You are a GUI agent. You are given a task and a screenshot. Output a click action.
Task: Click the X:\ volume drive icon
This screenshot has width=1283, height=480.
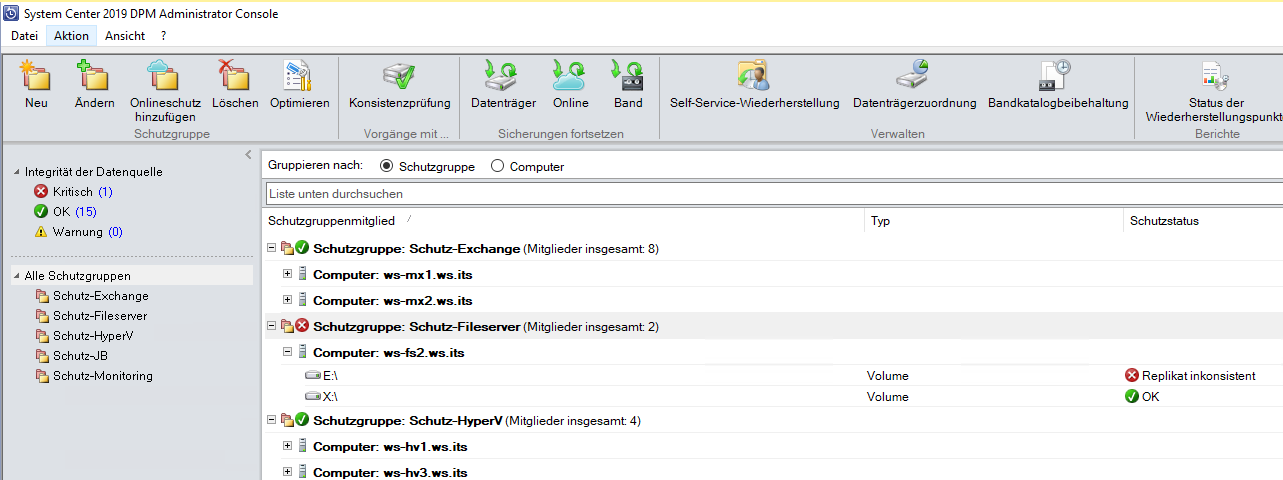313,397
